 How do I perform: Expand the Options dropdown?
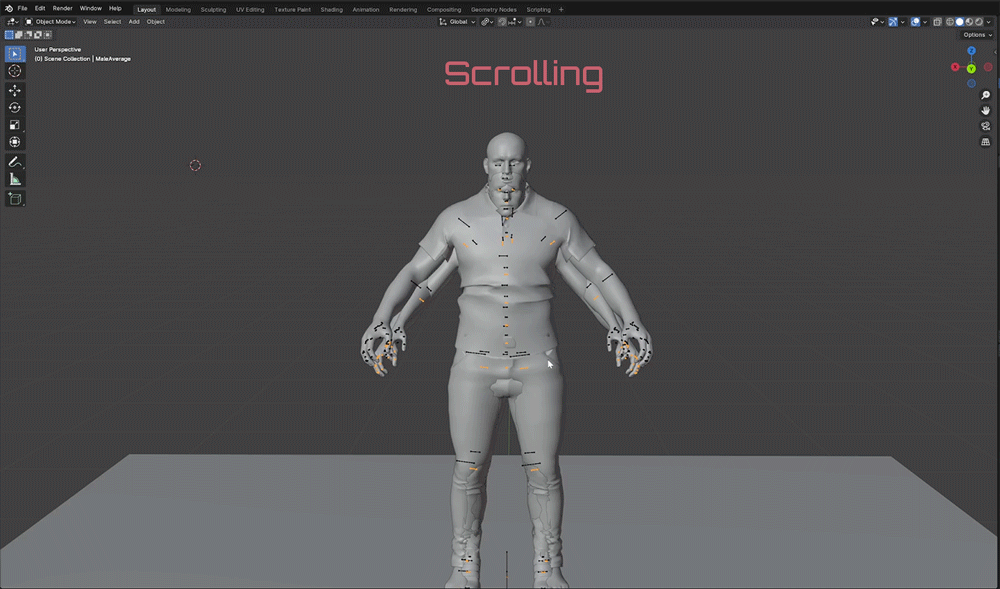click(977, 34)
